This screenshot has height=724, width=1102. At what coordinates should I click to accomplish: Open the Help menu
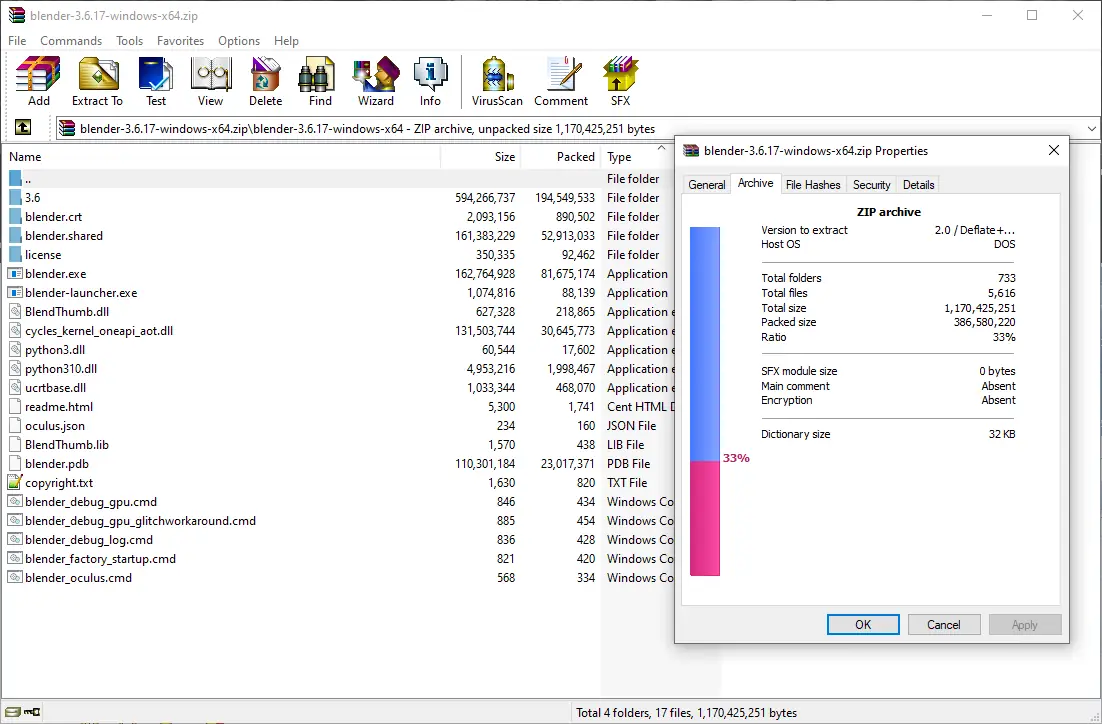click(286, 41)
